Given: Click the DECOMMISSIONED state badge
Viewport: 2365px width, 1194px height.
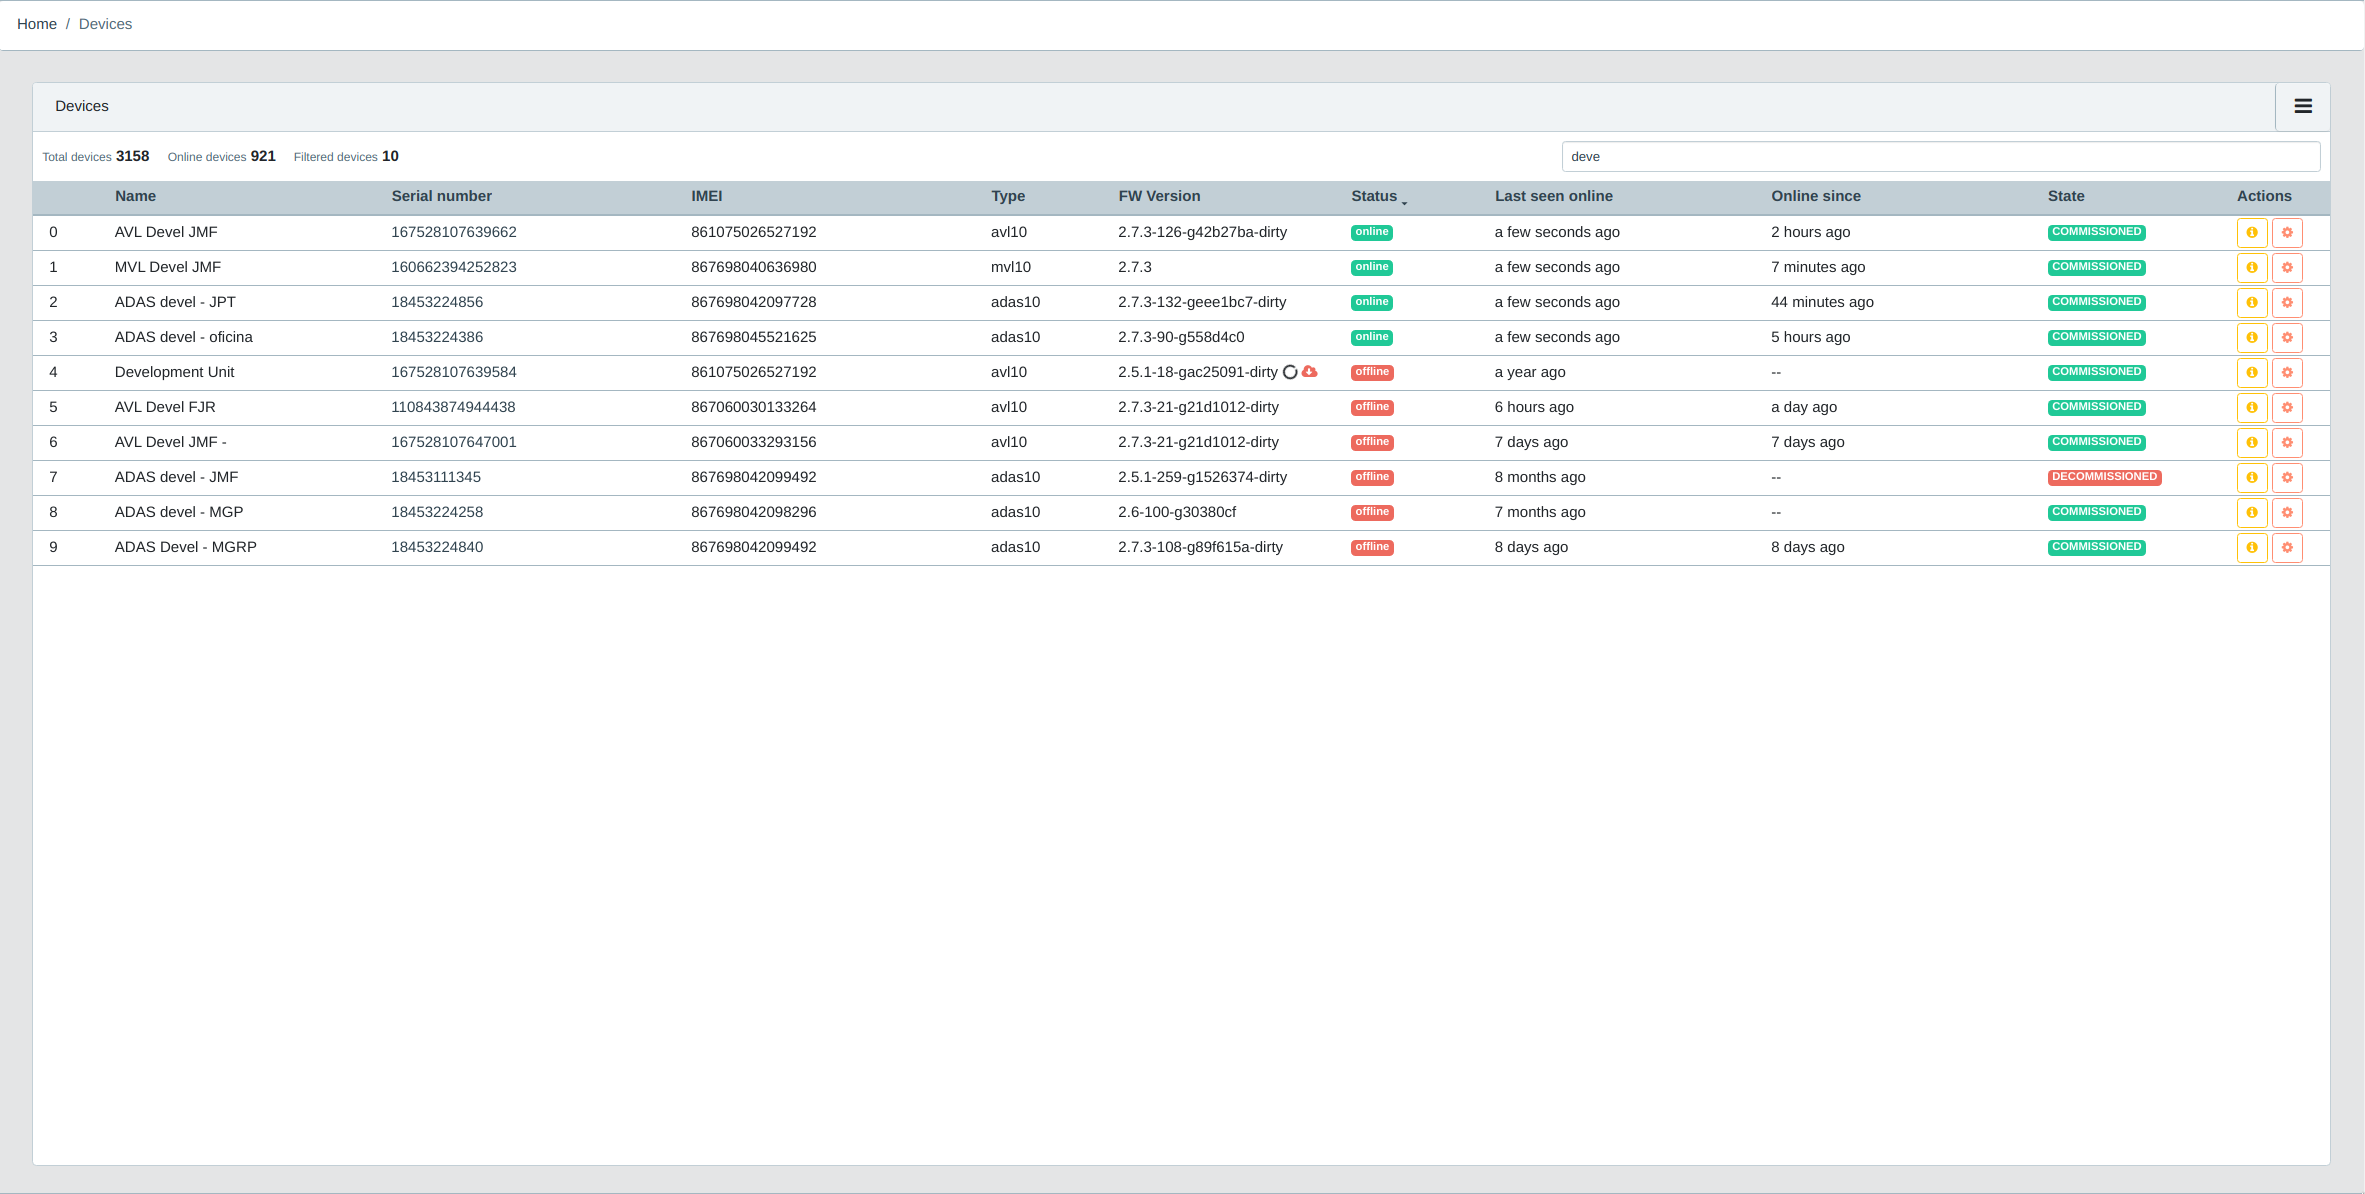Looking at the screenshot, I should 2103,477.
